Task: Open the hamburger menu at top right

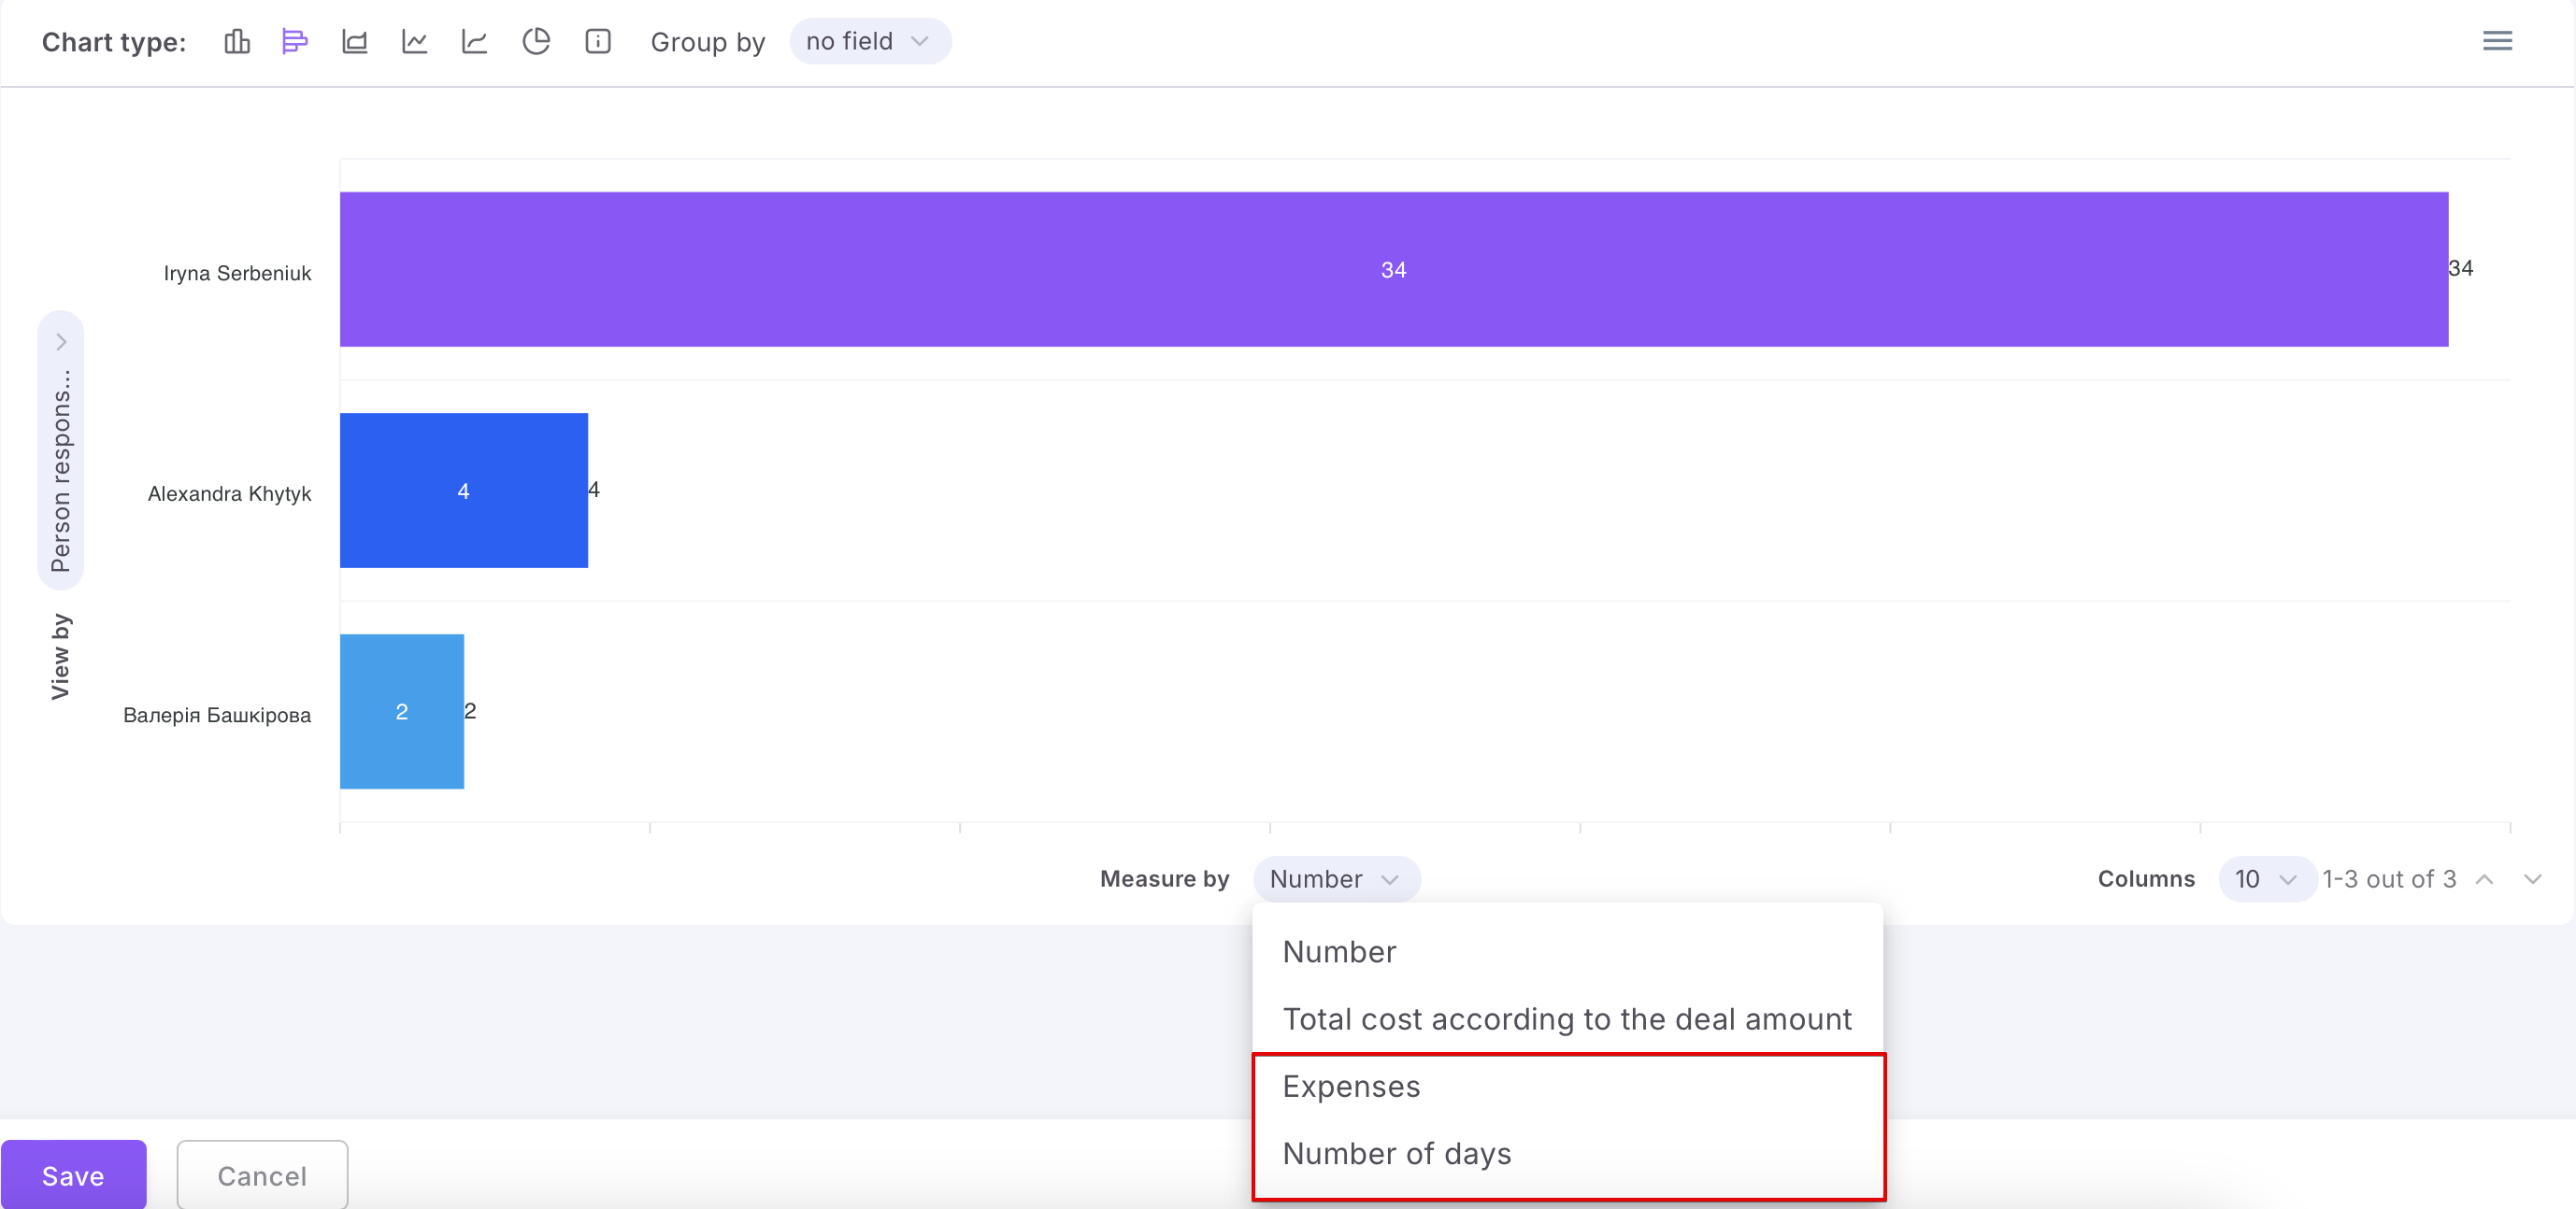Action: pos(2497,41)
